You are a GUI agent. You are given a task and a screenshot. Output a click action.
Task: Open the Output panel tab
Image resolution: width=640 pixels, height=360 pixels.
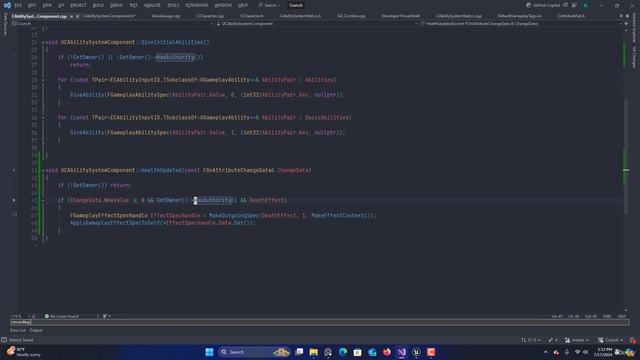pyautogui.click(x=36, y=330)
